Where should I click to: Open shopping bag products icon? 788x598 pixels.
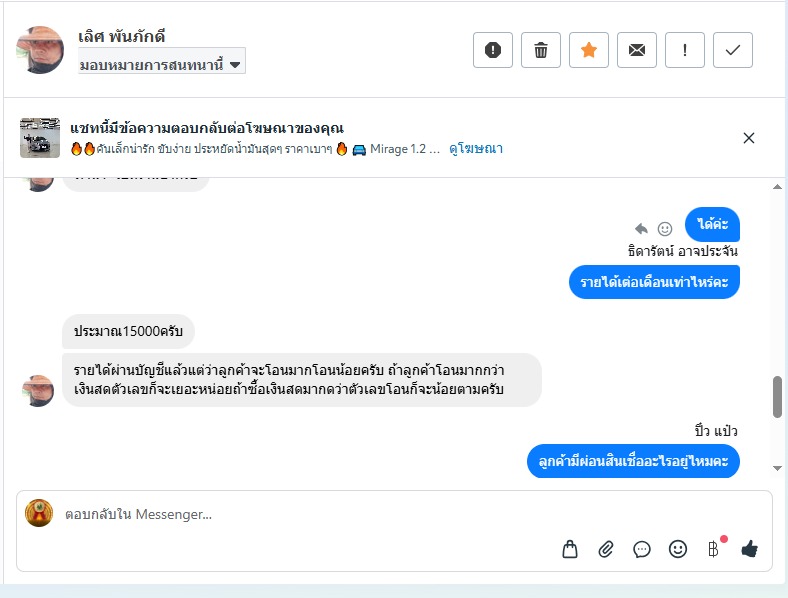pos(570,548)
